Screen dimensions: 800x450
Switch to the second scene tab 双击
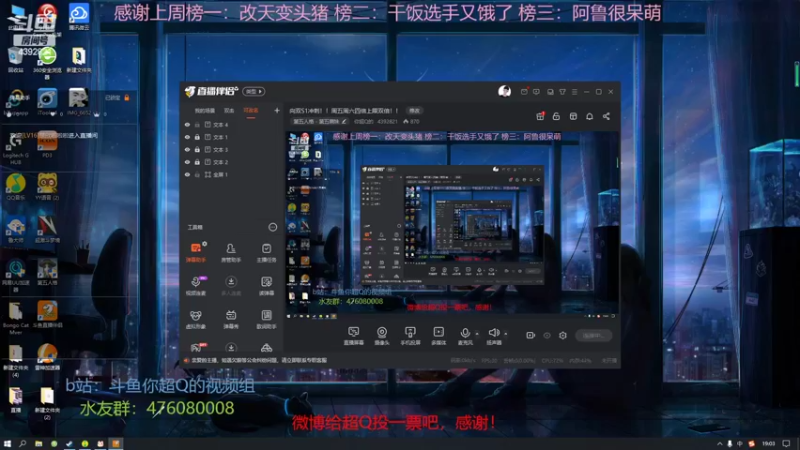click(x=229, y=111)
